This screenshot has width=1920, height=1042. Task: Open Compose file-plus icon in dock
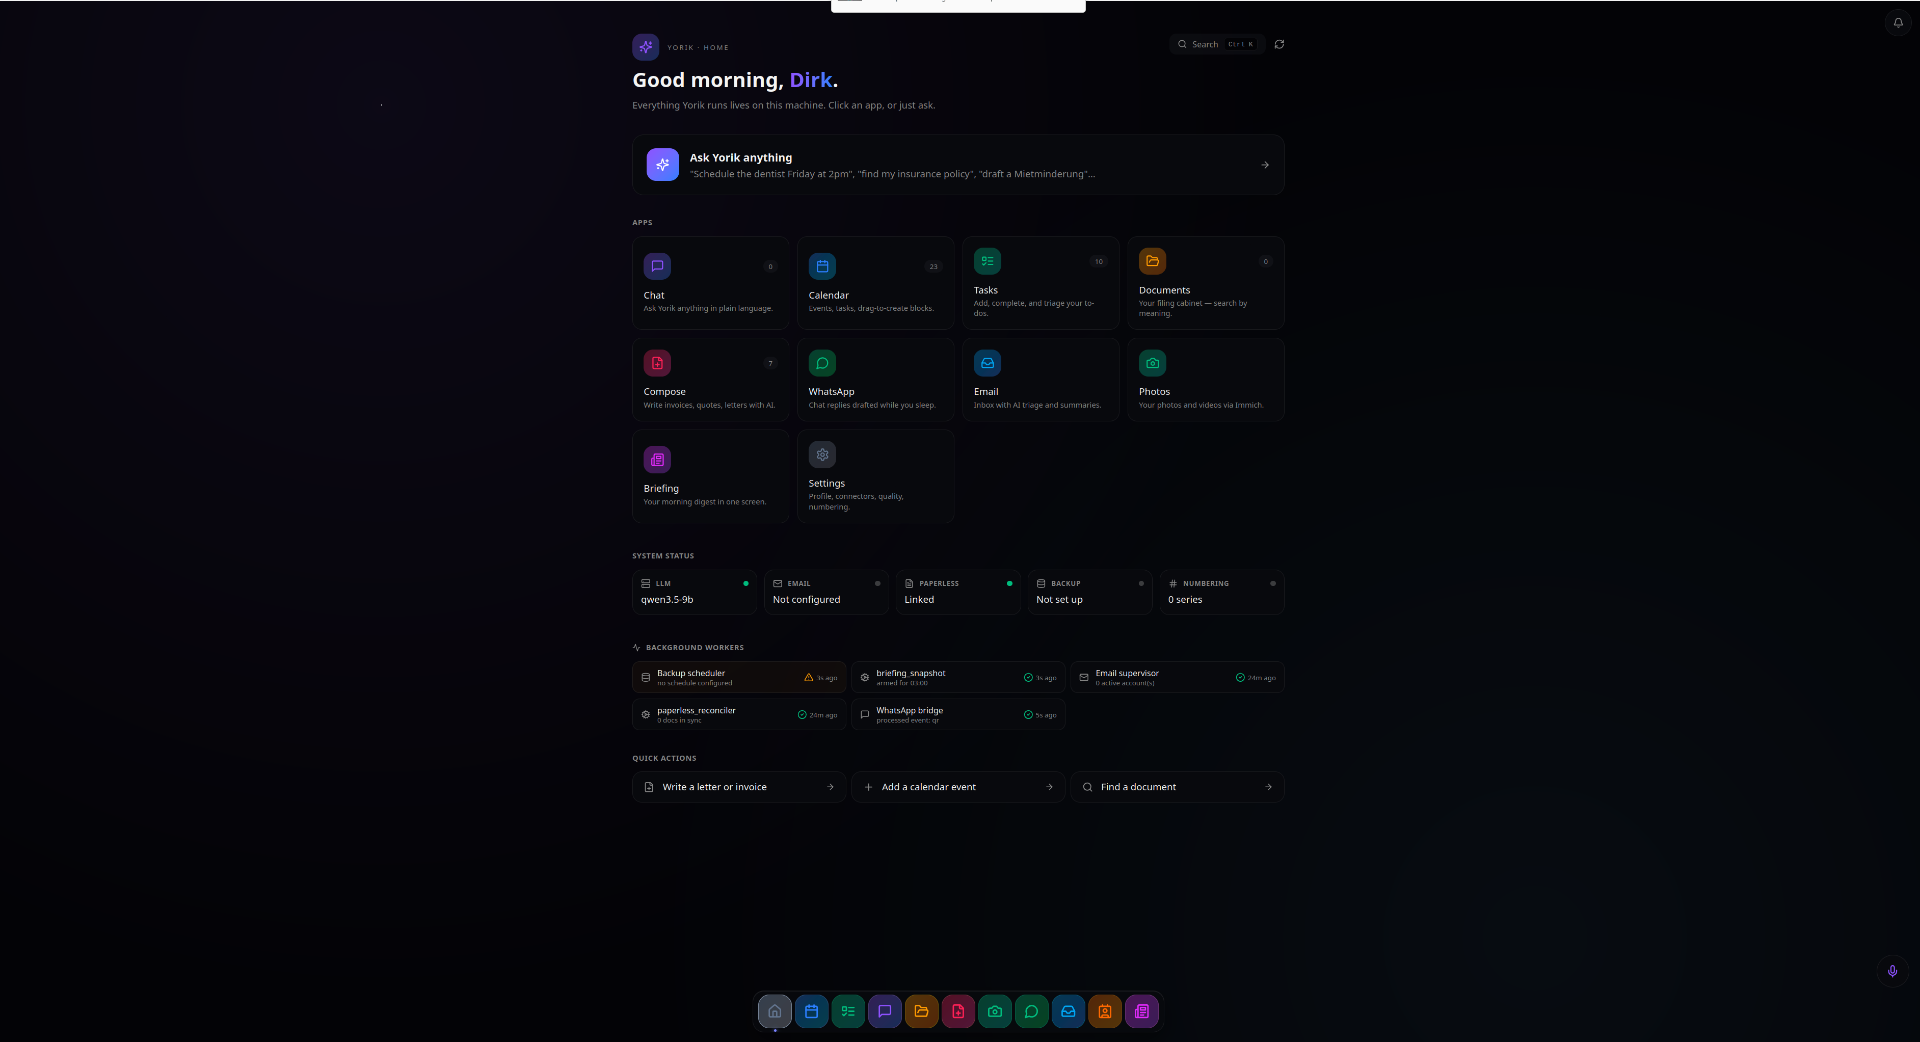[x=958, y=1011]
